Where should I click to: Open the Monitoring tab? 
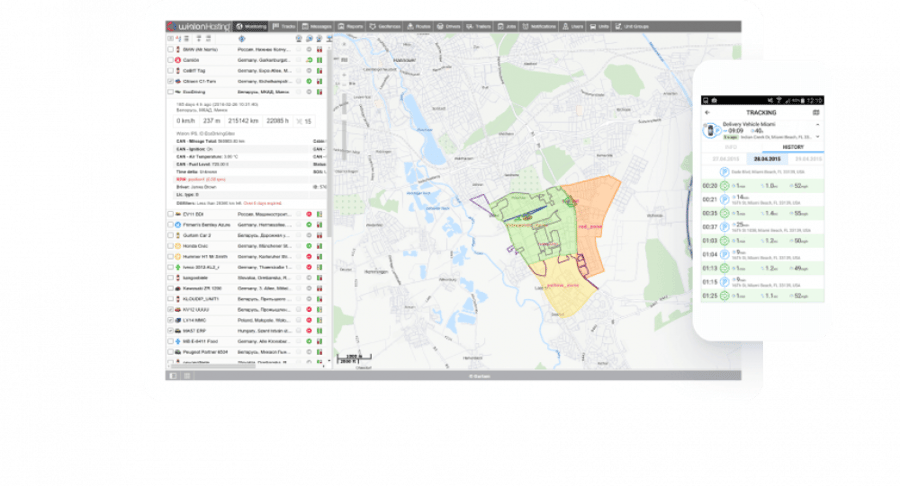(251, 26)
